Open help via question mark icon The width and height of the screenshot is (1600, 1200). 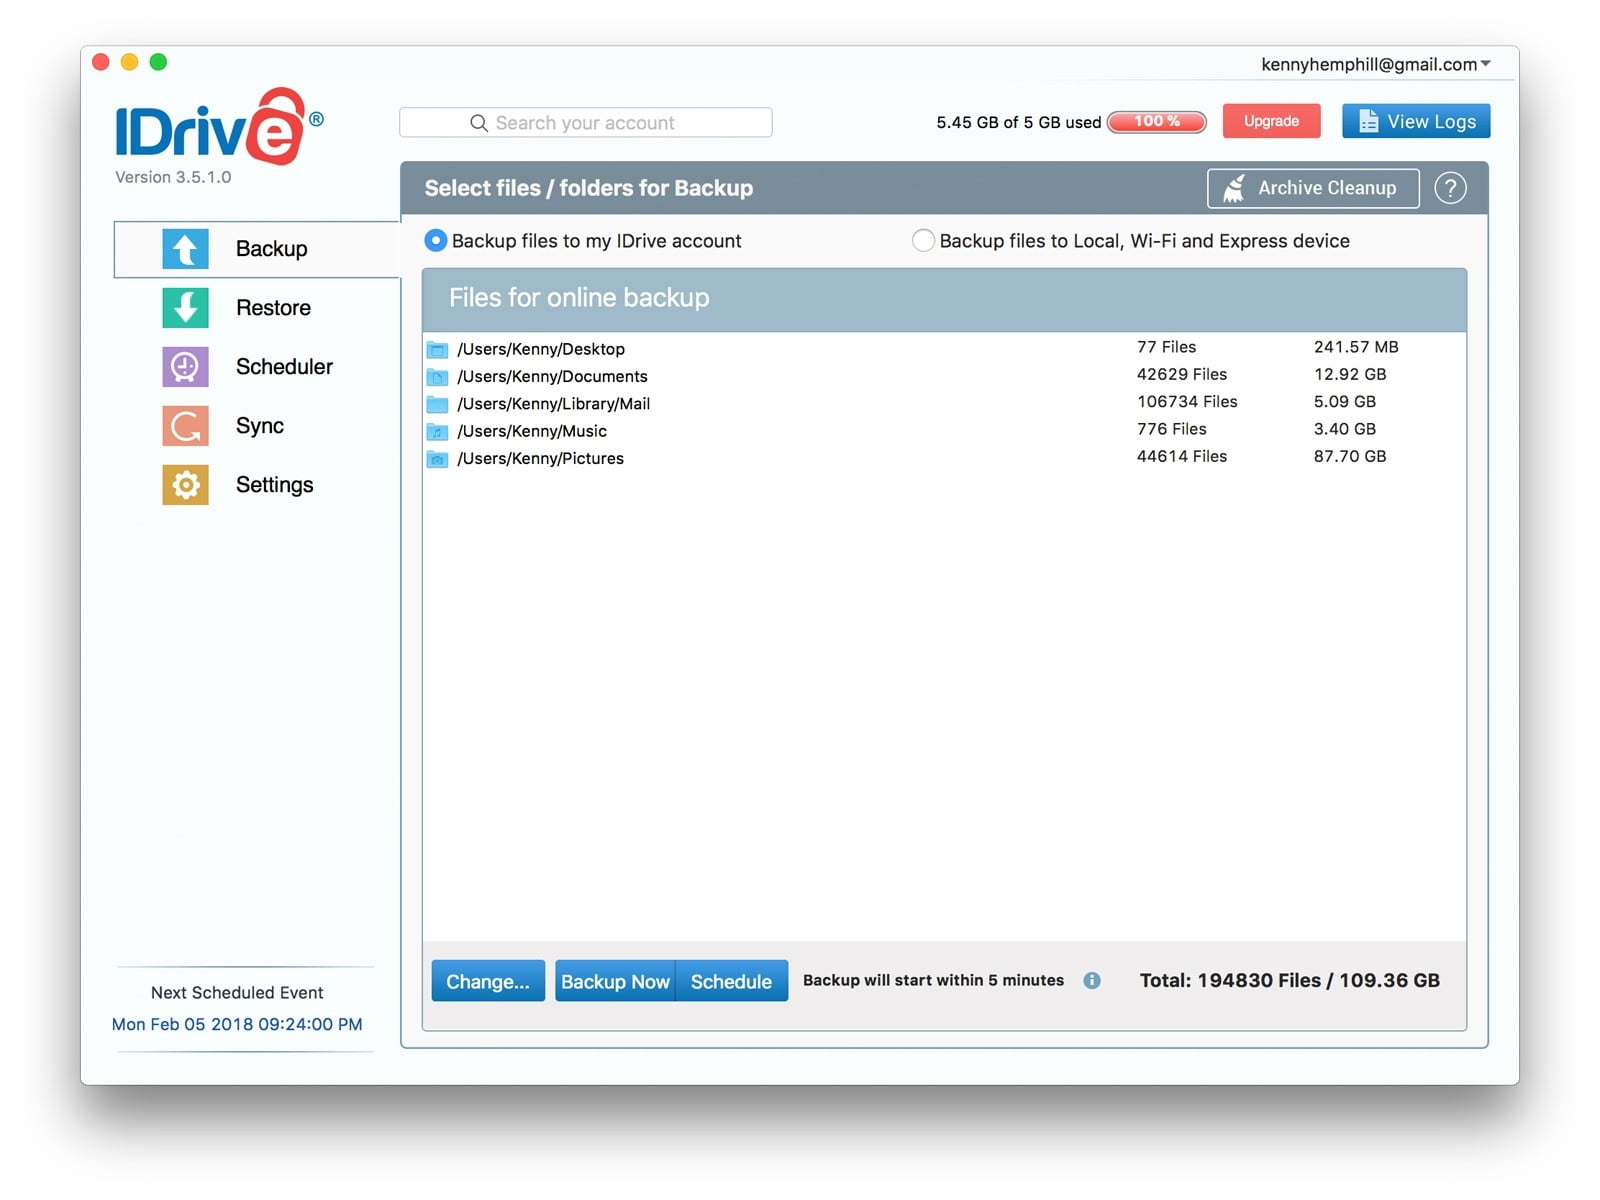click(1450, 188)
